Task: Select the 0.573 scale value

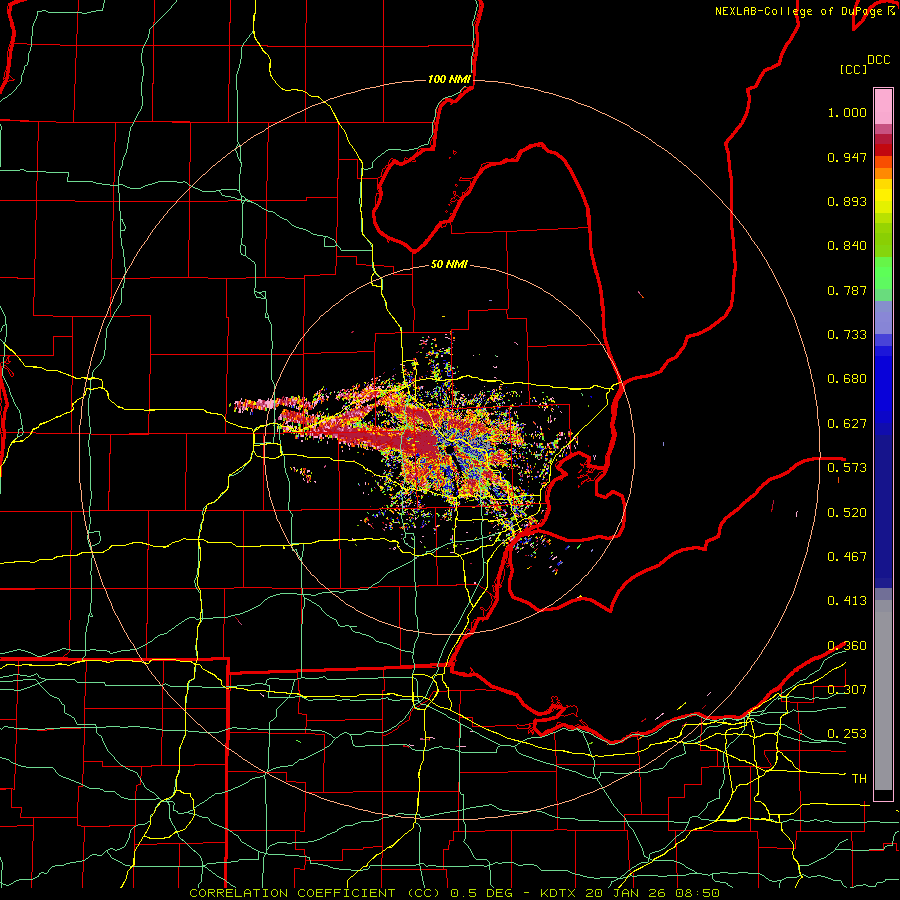Action: pyautogui.click(x=847, y=468)
